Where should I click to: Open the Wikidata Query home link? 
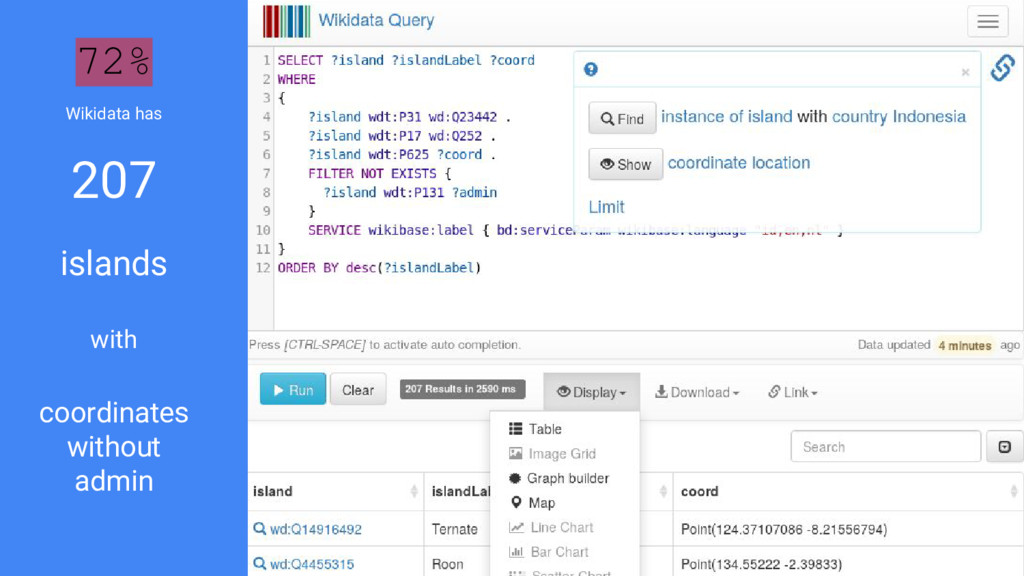pos(376,20)
